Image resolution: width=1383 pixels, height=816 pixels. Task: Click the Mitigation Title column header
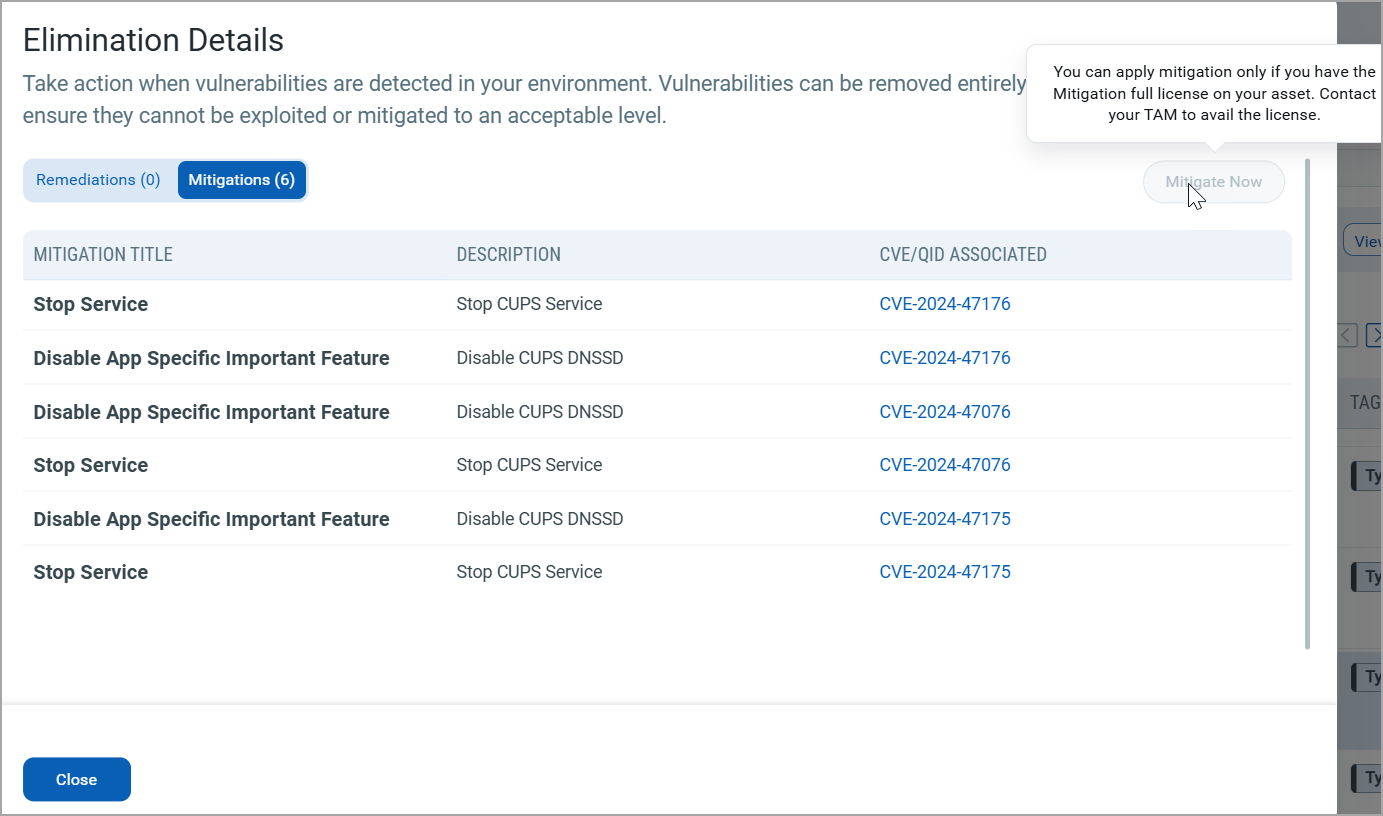103,255
